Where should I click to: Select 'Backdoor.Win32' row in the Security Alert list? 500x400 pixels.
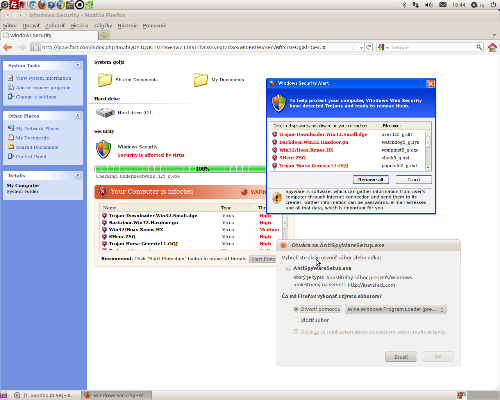tap(348, 142)
